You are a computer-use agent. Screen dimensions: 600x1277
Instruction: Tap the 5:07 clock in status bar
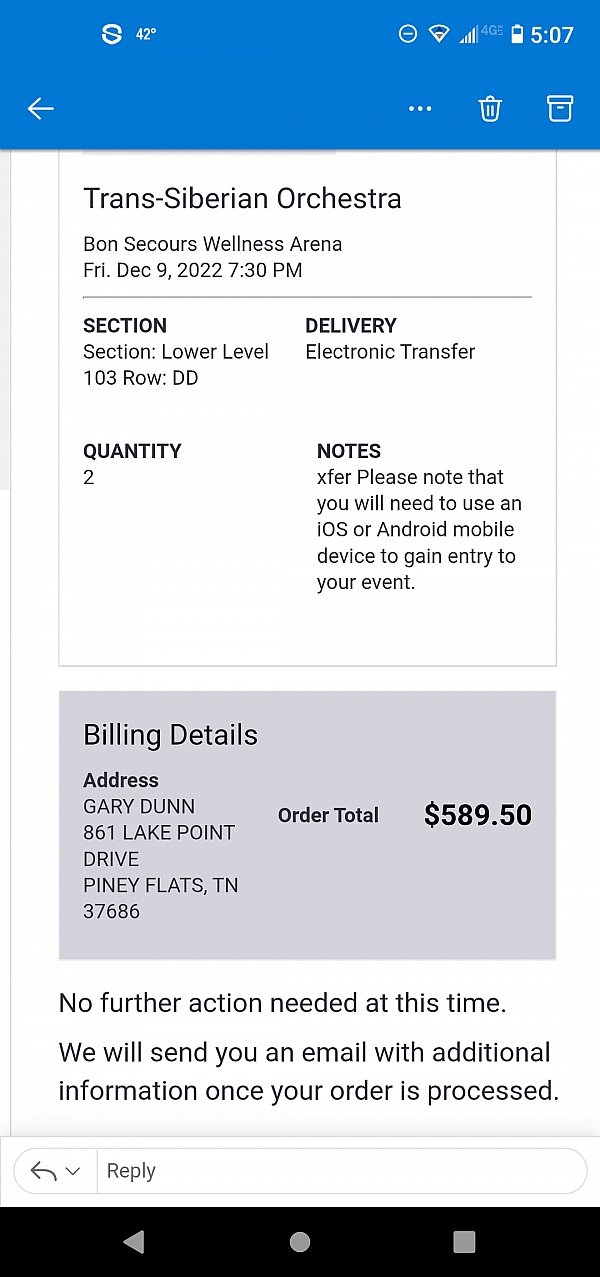pos(552,35)
